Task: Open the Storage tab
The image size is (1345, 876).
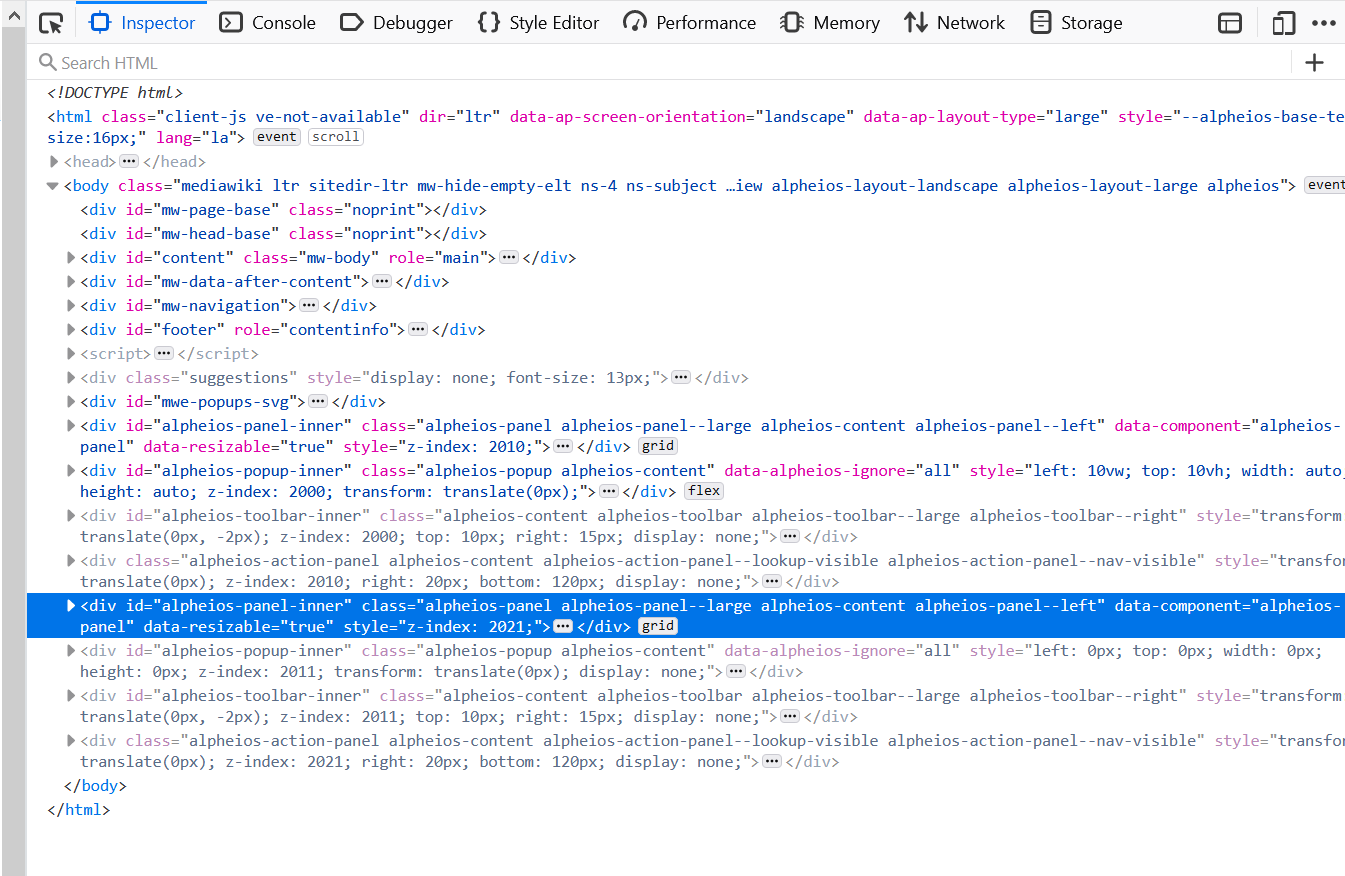Action: [x=1076, y=22]
